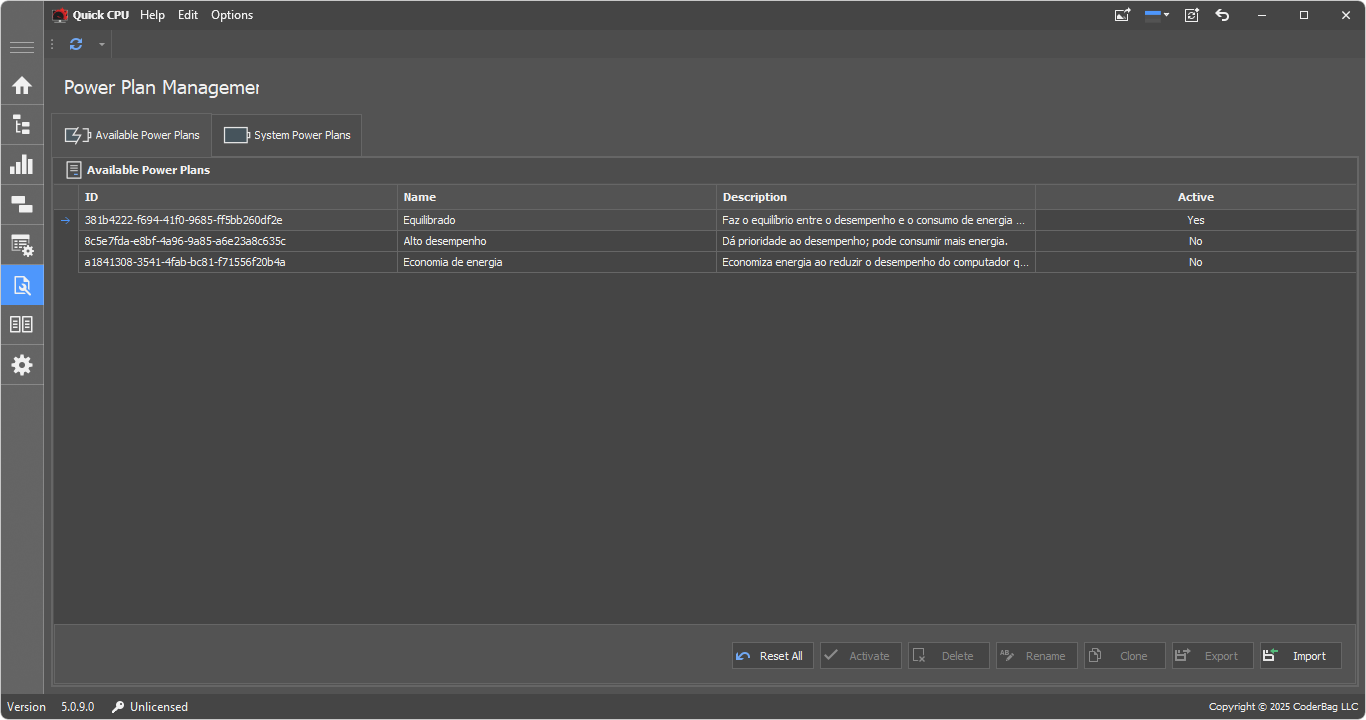Expand the dropdown arrow beside the refresh icon
1366x720 pixels.
pos(101,44)
